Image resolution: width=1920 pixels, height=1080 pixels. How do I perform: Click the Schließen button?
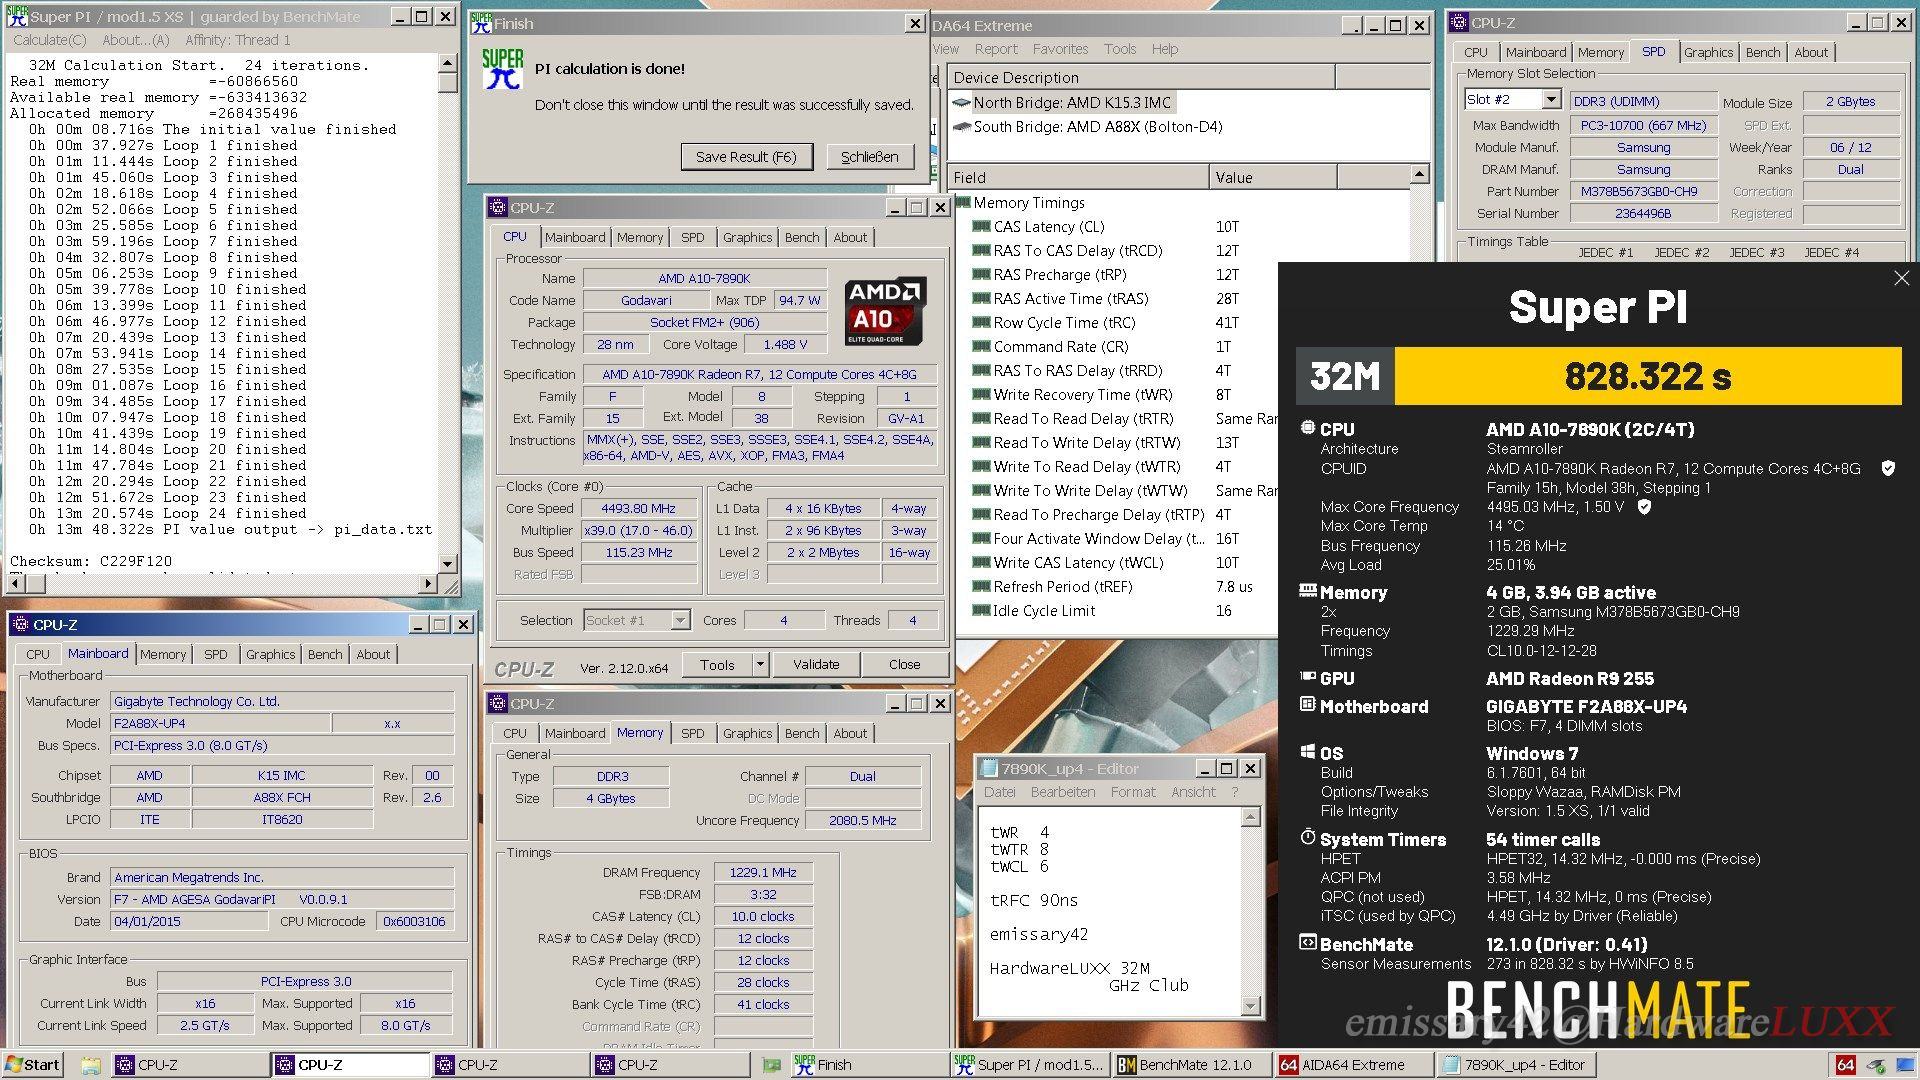(869, 157)
